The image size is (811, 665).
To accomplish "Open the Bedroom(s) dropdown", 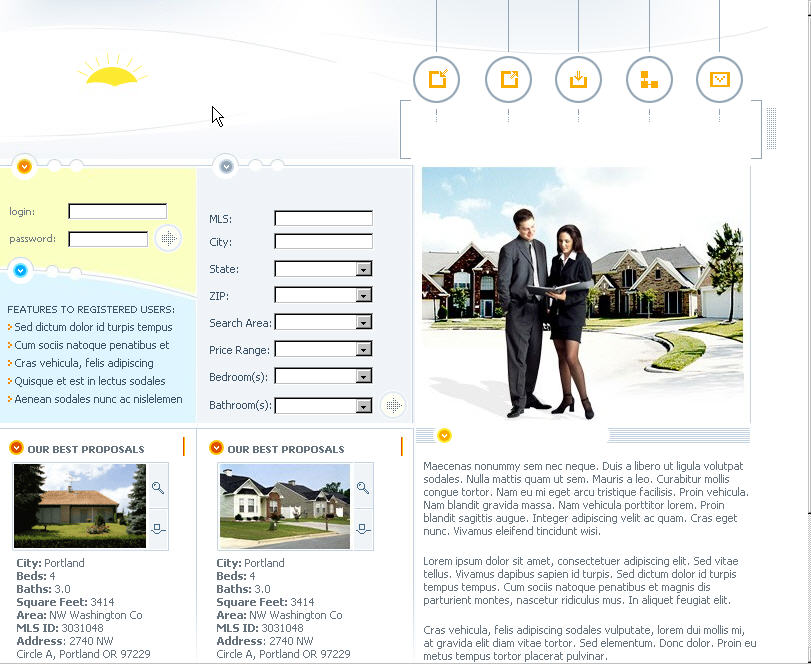I will [323, 376].
